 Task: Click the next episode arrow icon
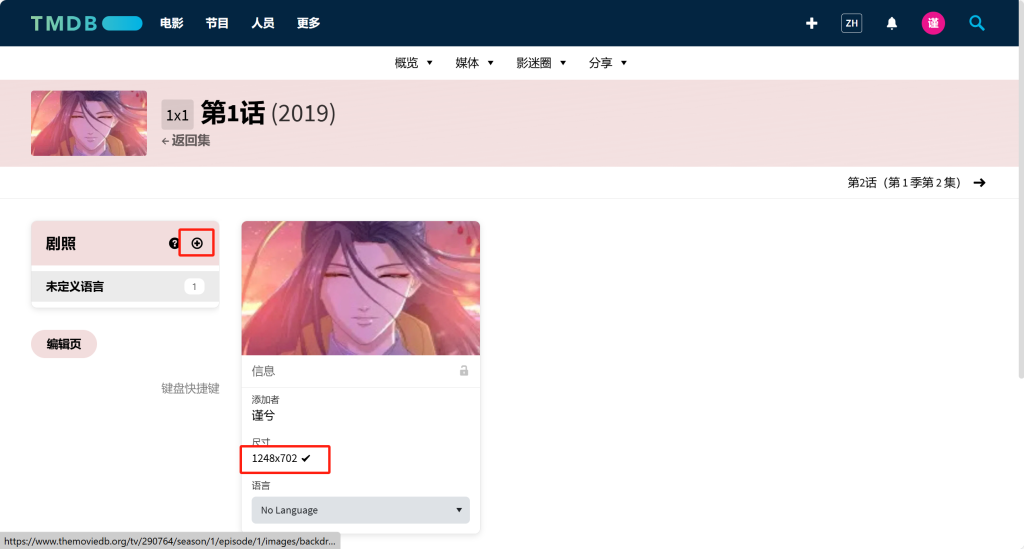(x=979, y=183)
